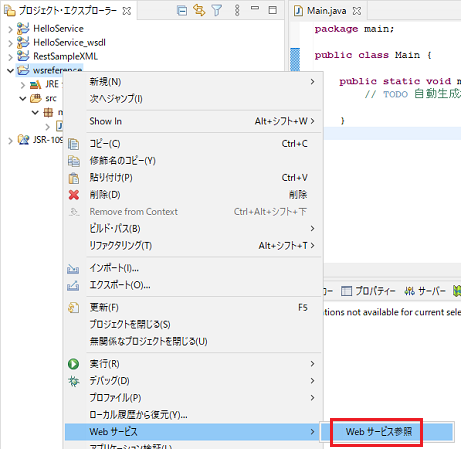This screenshot has height=449, width=461.
Task: Open the 新規(N) submenu
Action: [193, 82]
